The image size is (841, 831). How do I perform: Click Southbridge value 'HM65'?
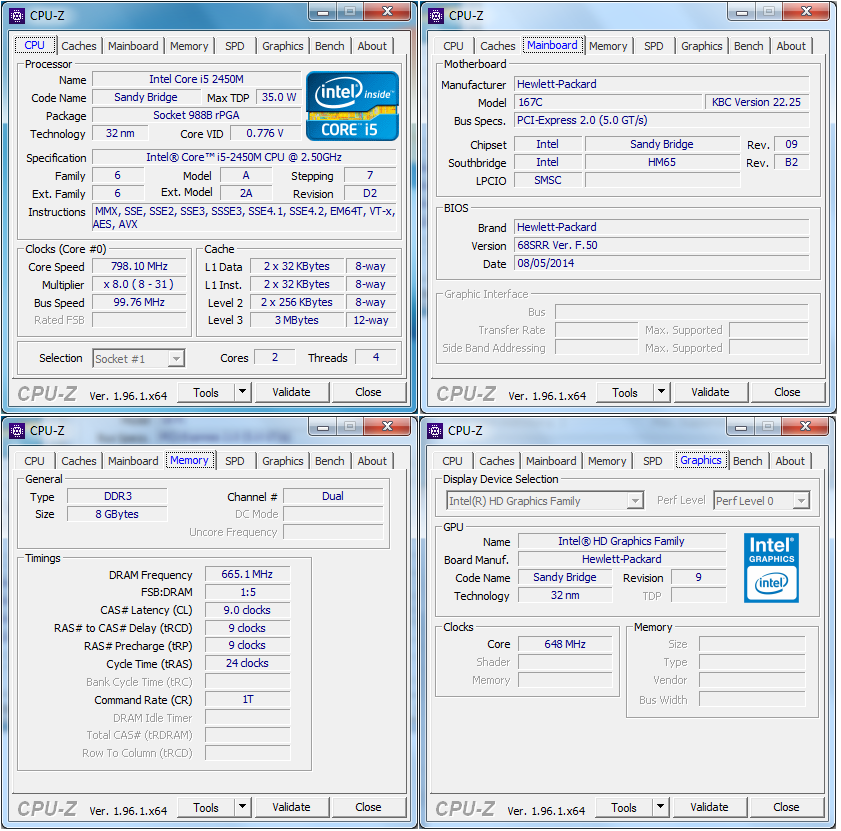click(x=662, y=162)
